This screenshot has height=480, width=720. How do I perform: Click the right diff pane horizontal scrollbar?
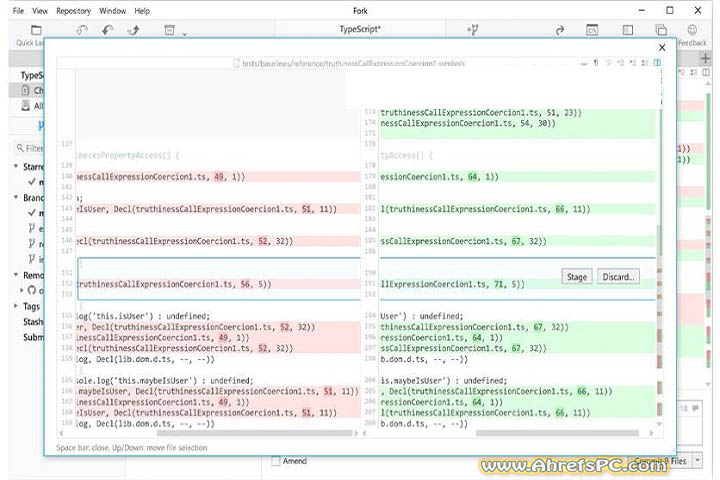point(557,433)
